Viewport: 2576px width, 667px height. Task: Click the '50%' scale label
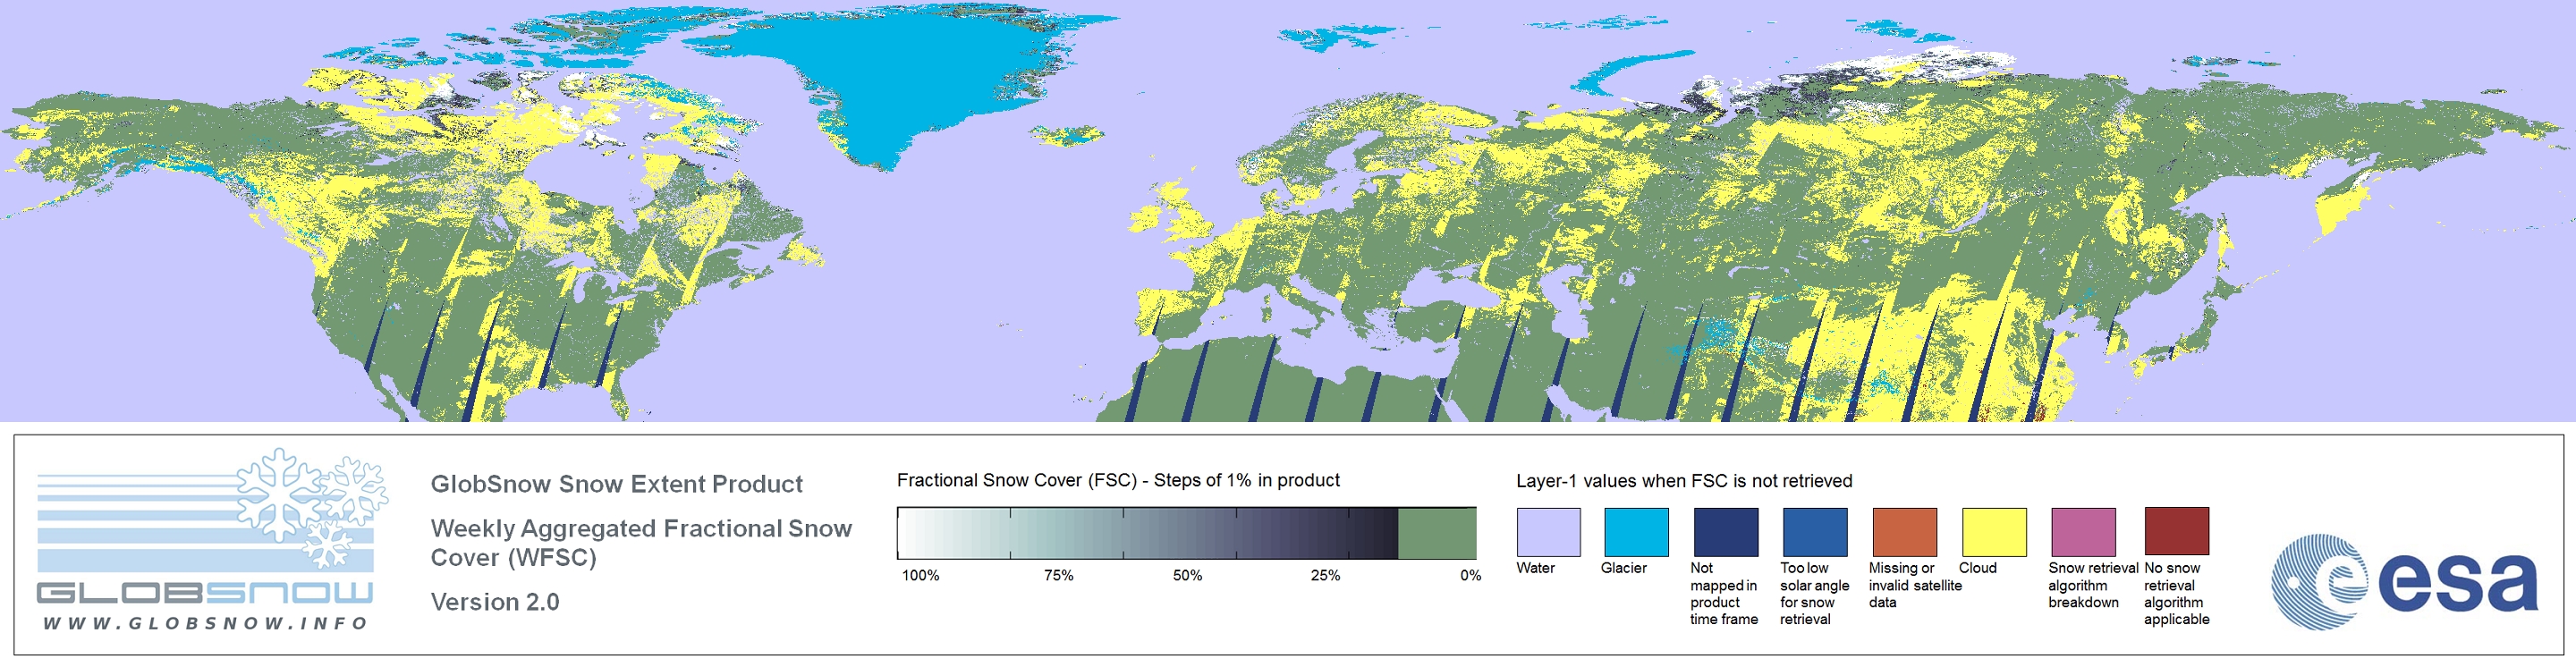[1187, 575]
